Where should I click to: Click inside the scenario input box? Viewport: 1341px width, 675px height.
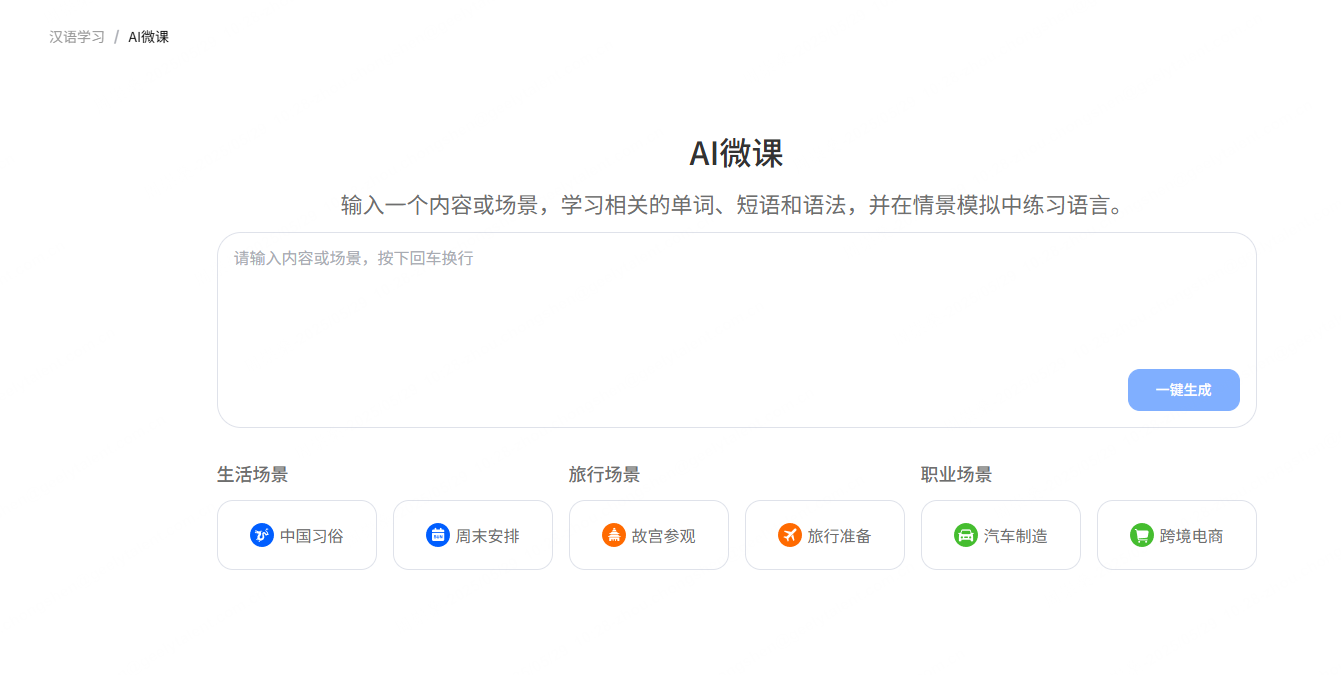tap(736, 300)
